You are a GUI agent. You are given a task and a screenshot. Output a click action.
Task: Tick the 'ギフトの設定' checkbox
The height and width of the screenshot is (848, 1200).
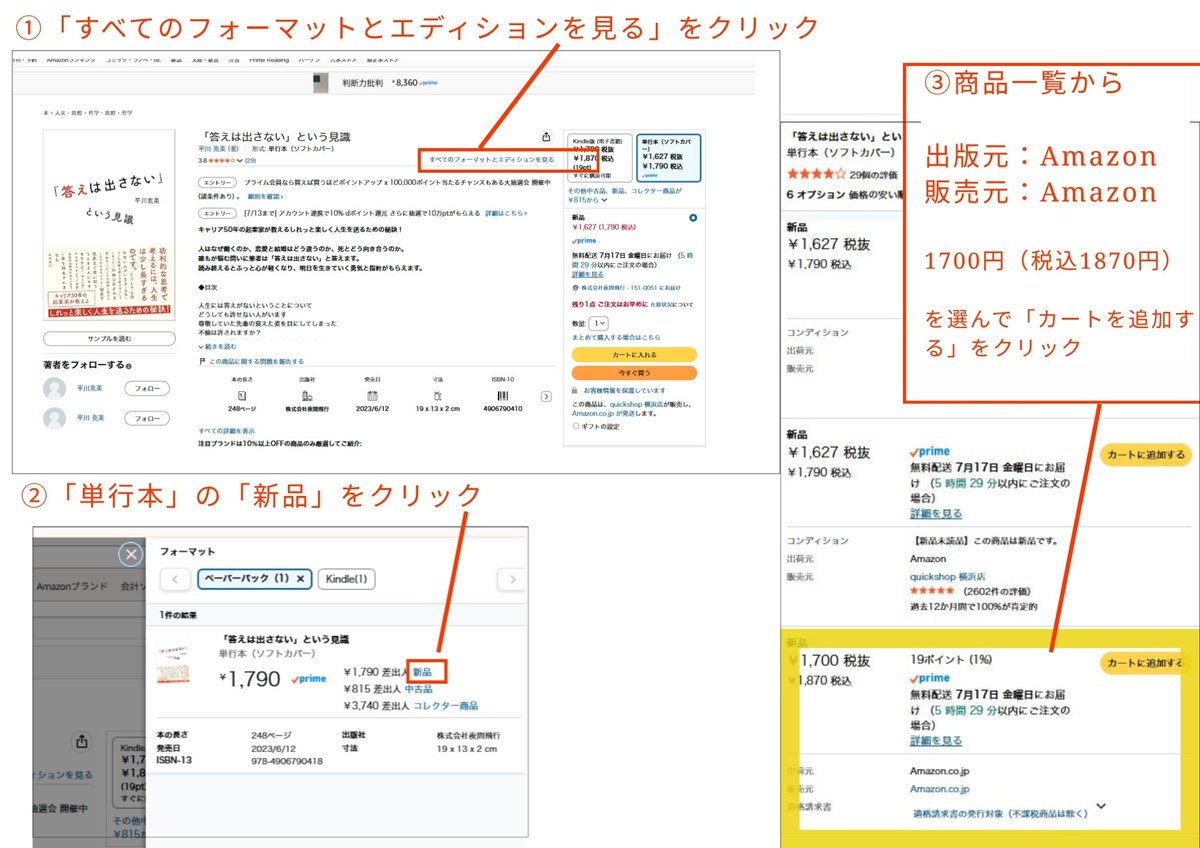[576, 426]
